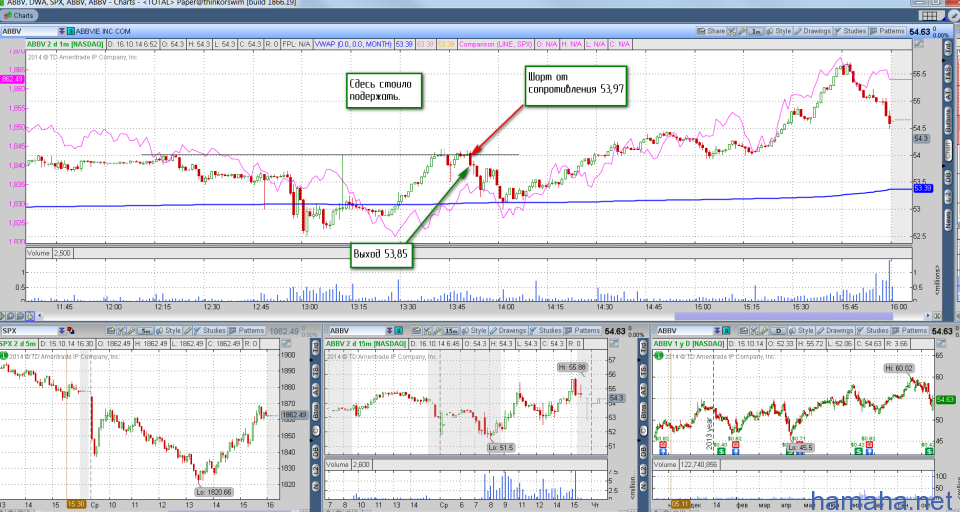
Task: Click the Volume 2,500 study label
Action: [x=49, y=253]
